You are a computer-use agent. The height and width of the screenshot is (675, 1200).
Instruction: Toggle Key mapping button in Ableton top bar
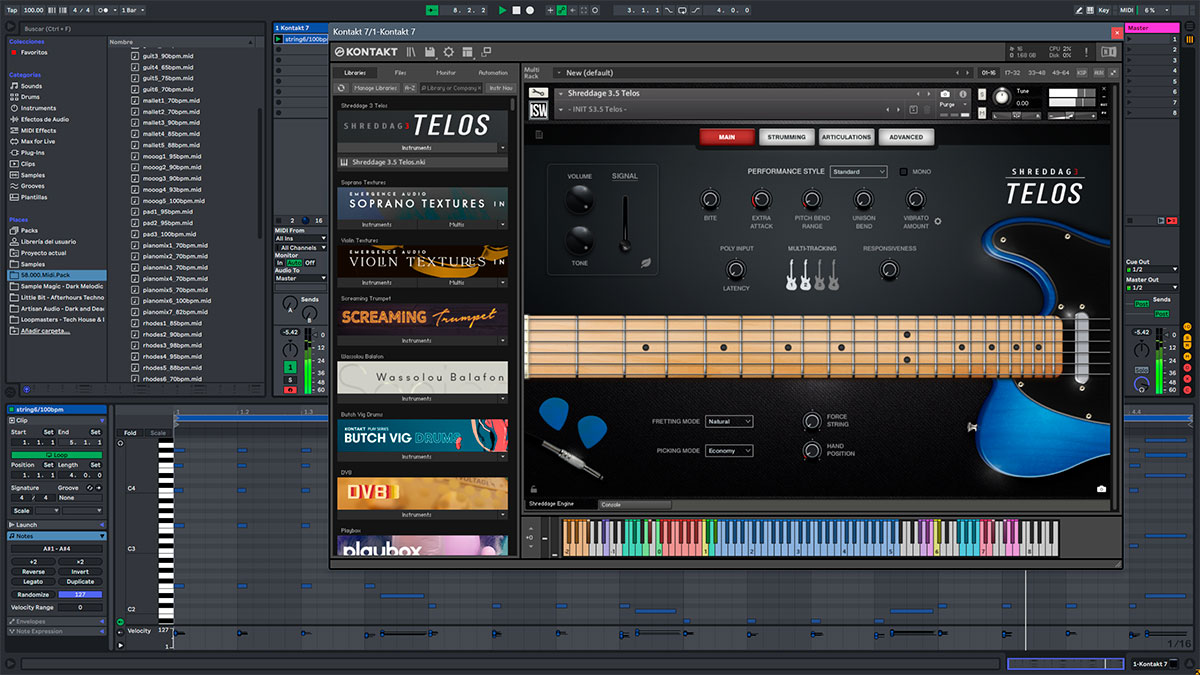point(1104,10)
